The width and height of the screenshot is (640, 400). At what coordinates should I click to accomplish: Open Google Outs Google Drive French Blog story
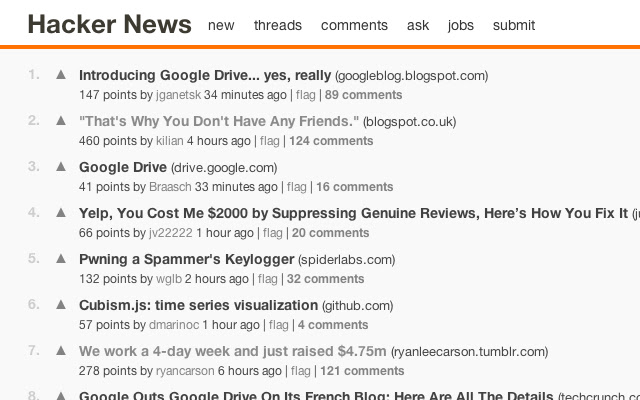point(316,396)
